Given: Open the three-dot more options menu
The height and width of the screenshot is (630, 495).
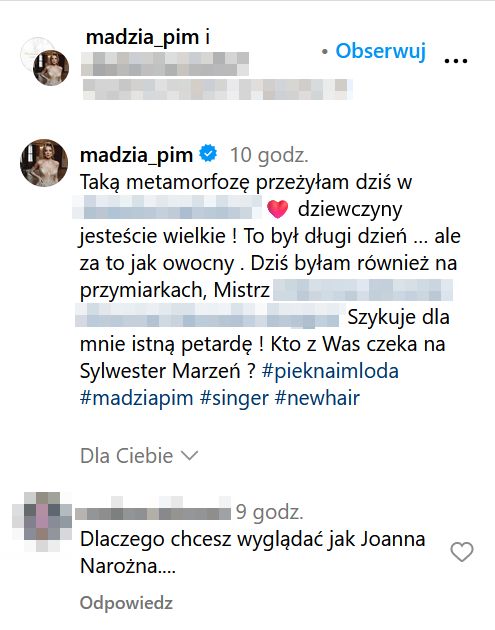Looking at the screenshot, I should 456,61.
